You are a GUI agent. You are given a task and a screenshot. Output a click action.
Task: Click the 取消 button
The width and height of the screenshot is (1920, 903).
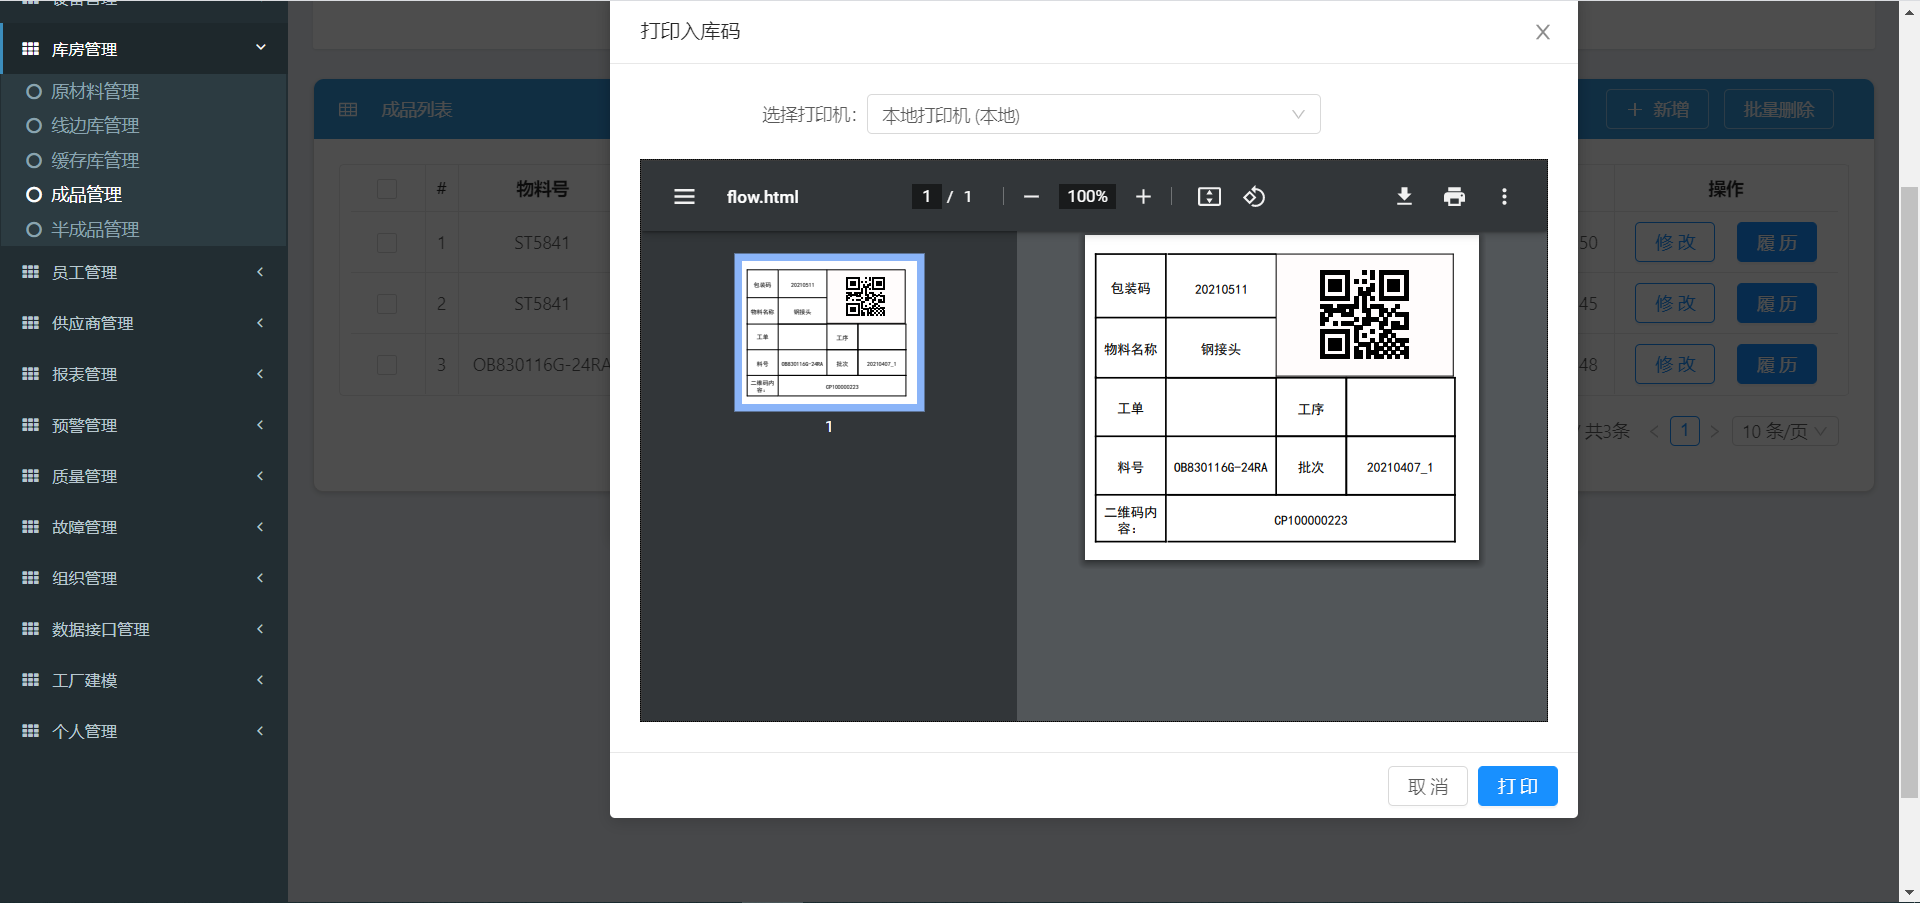(x=1427, y=786)
